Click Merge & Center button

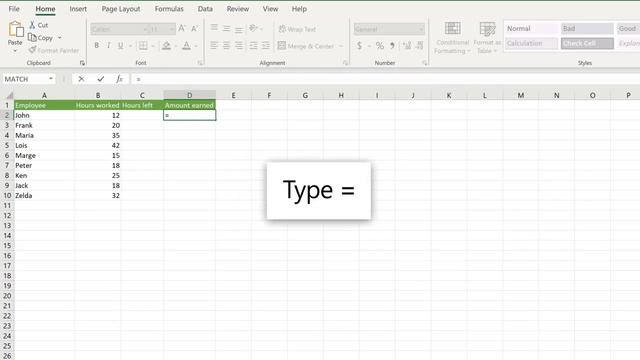(x=306, y=46)
